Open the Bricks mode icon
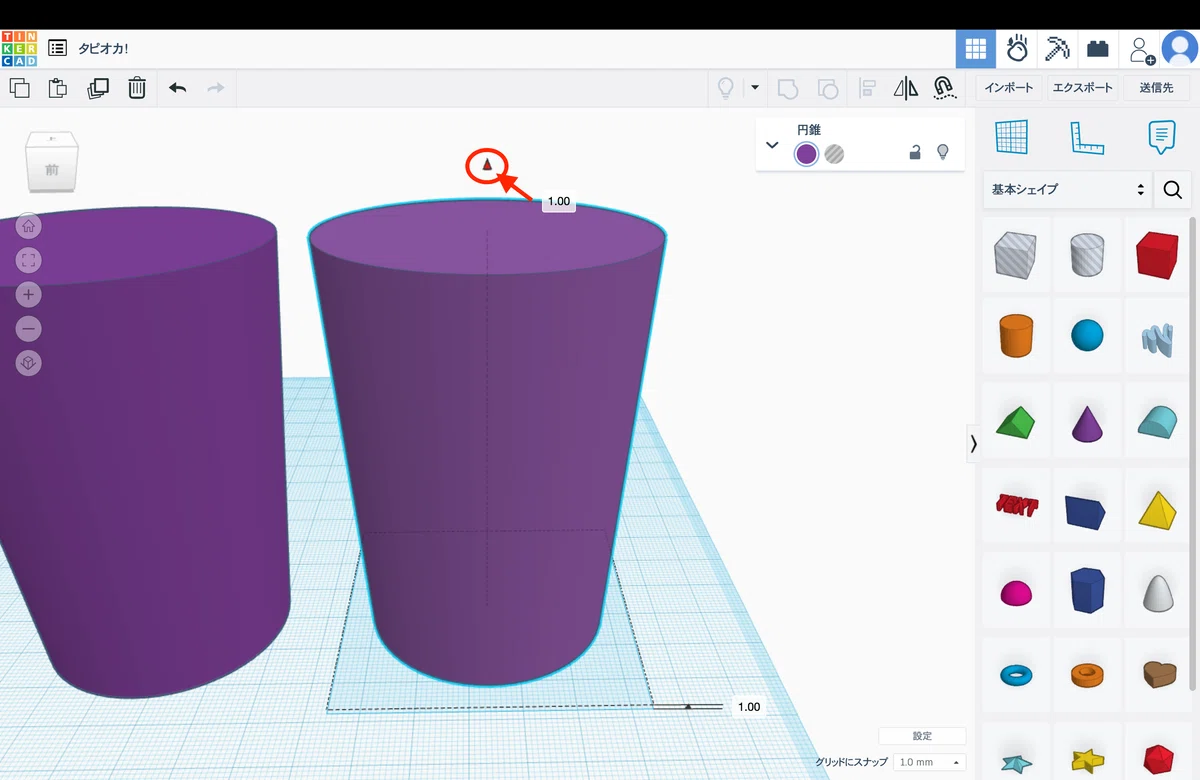 point(1098,49)
